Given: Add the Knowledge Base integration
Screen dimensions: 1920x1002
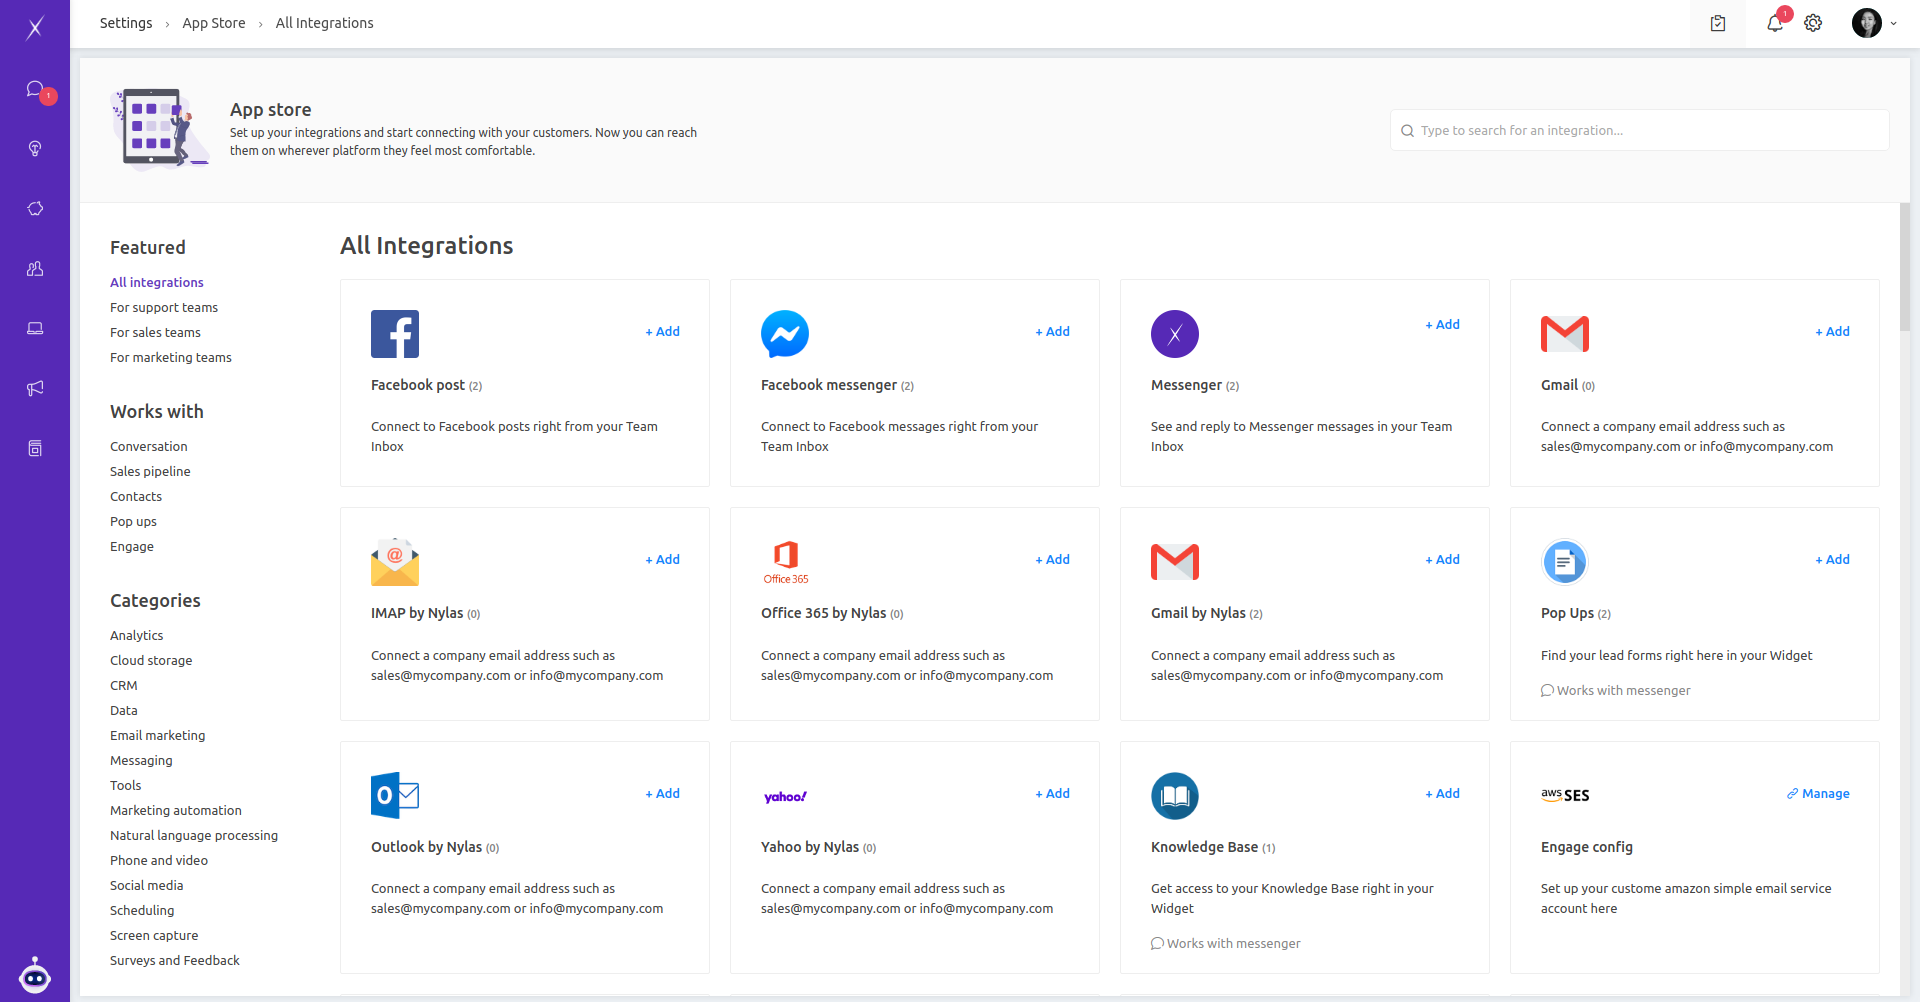Looking at the screenshot, I should point(1442,794).
